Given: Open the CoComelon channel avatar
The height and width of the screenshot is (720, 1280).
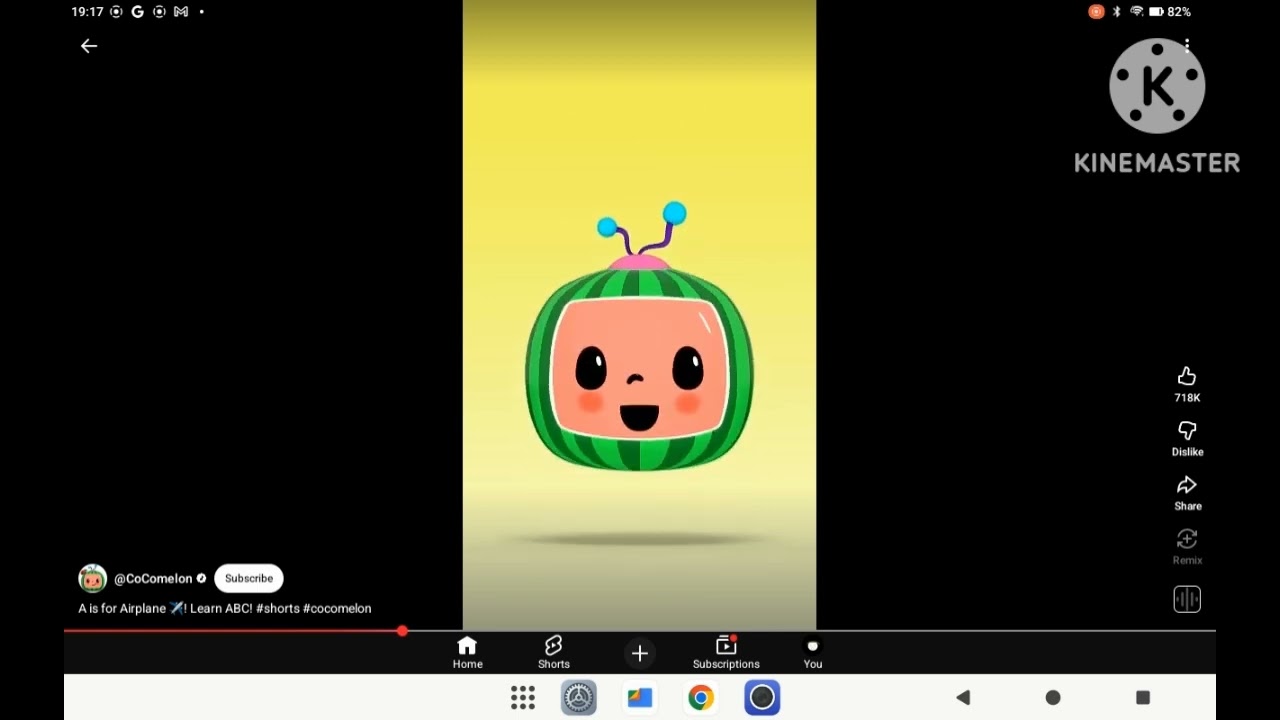Looking at the screenshot, I should (93, 578).
